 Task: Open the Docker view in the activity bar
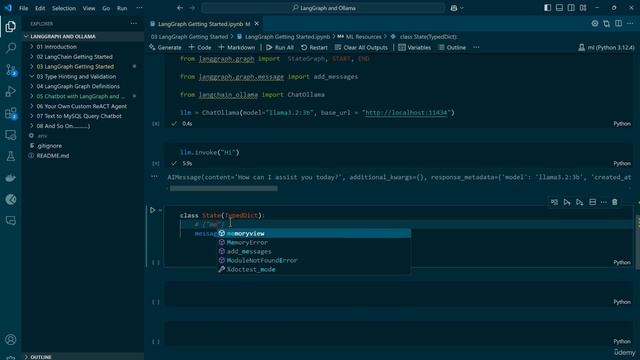pos(11,178)
